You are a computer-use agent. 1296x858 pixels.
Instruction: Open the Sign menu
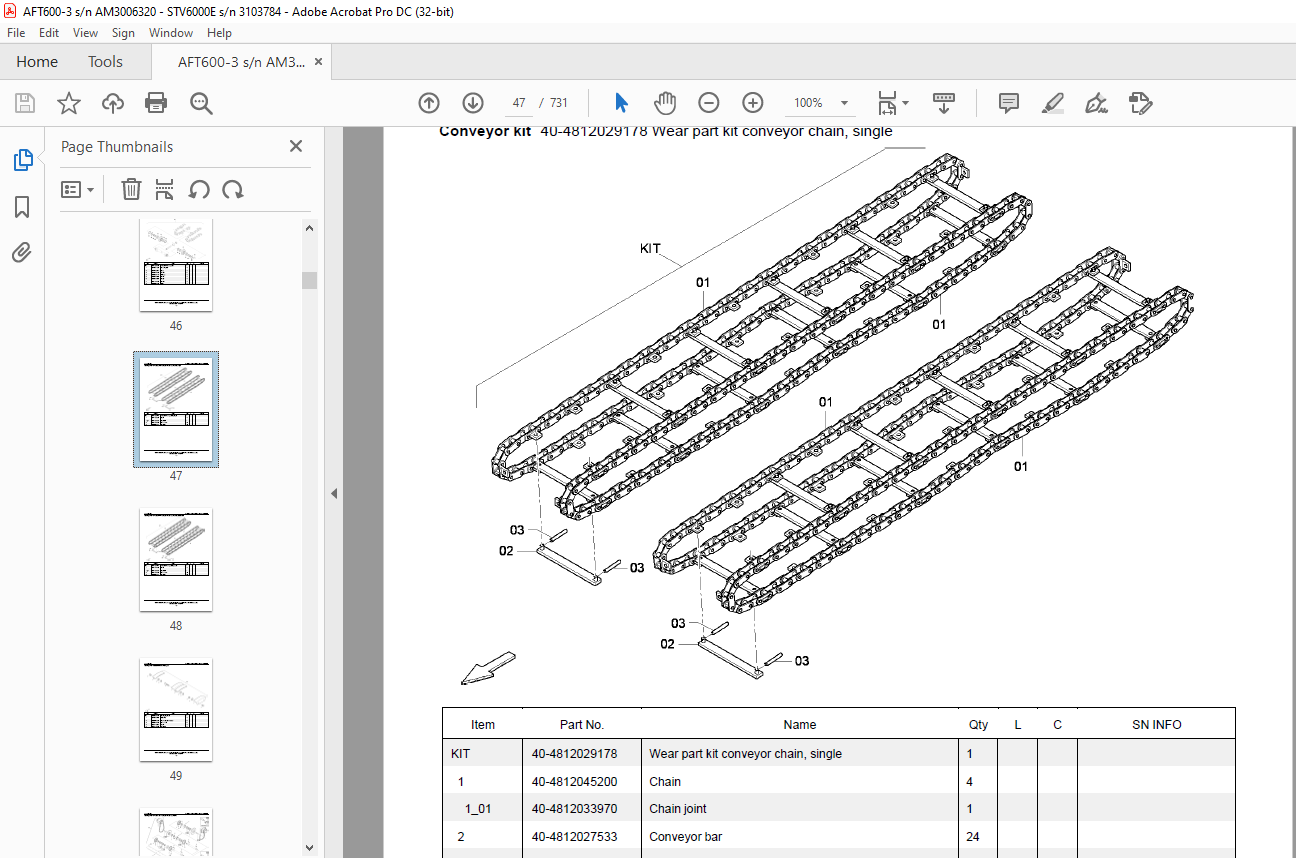[123, 33]
